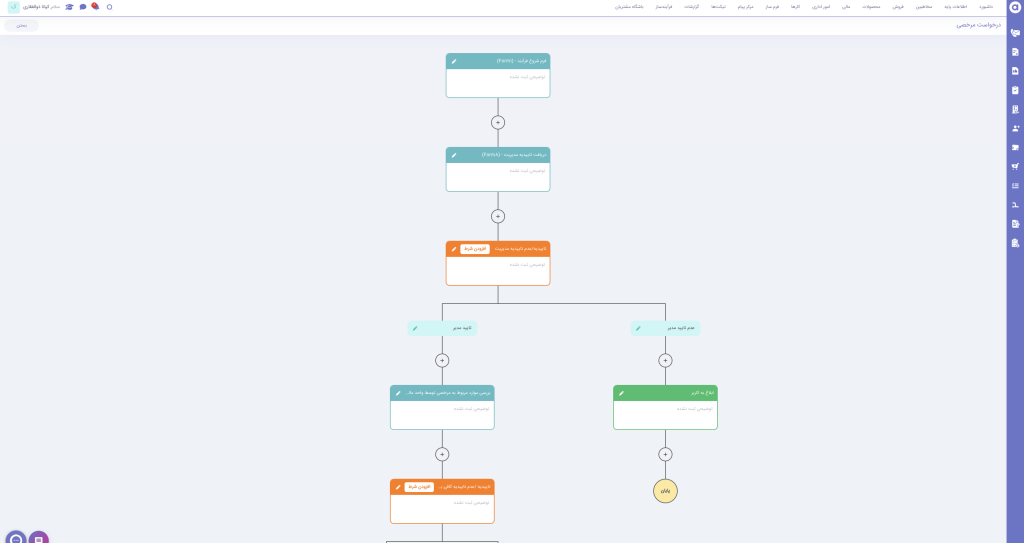Add step below 'دریافت تاییدیه مدیریت' node
The image size is (1024, 543).
coord(498,216)
